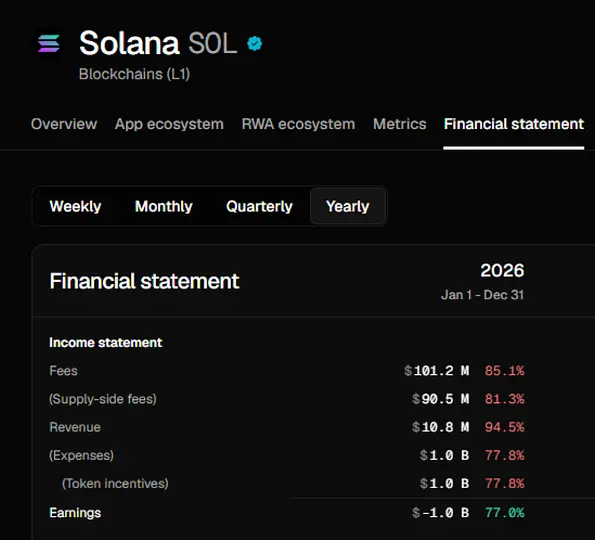The image size is (595, 540).
Task: Click the Fees row label
Action: [63, 371]
